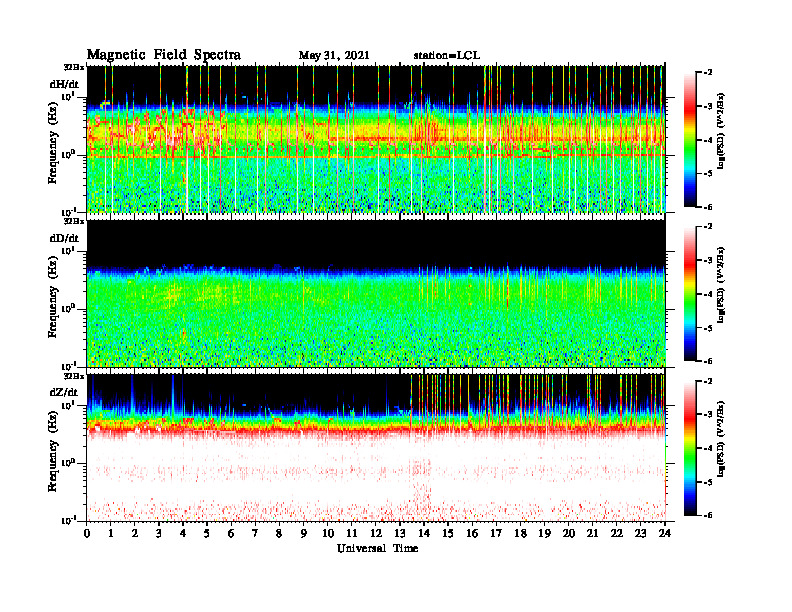Click the "32Hz" label of the dD/dt panel
Viewport: 792px width, 612px height.
(x=73, y=221)
